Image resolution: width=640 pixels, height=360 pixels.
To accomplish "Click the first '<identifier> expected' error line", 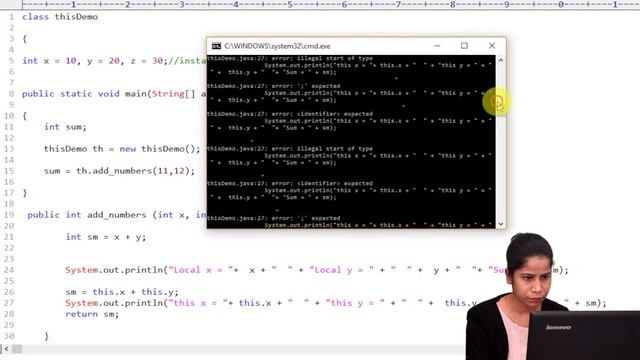I will pyautogui.click(x=290, y=114).
